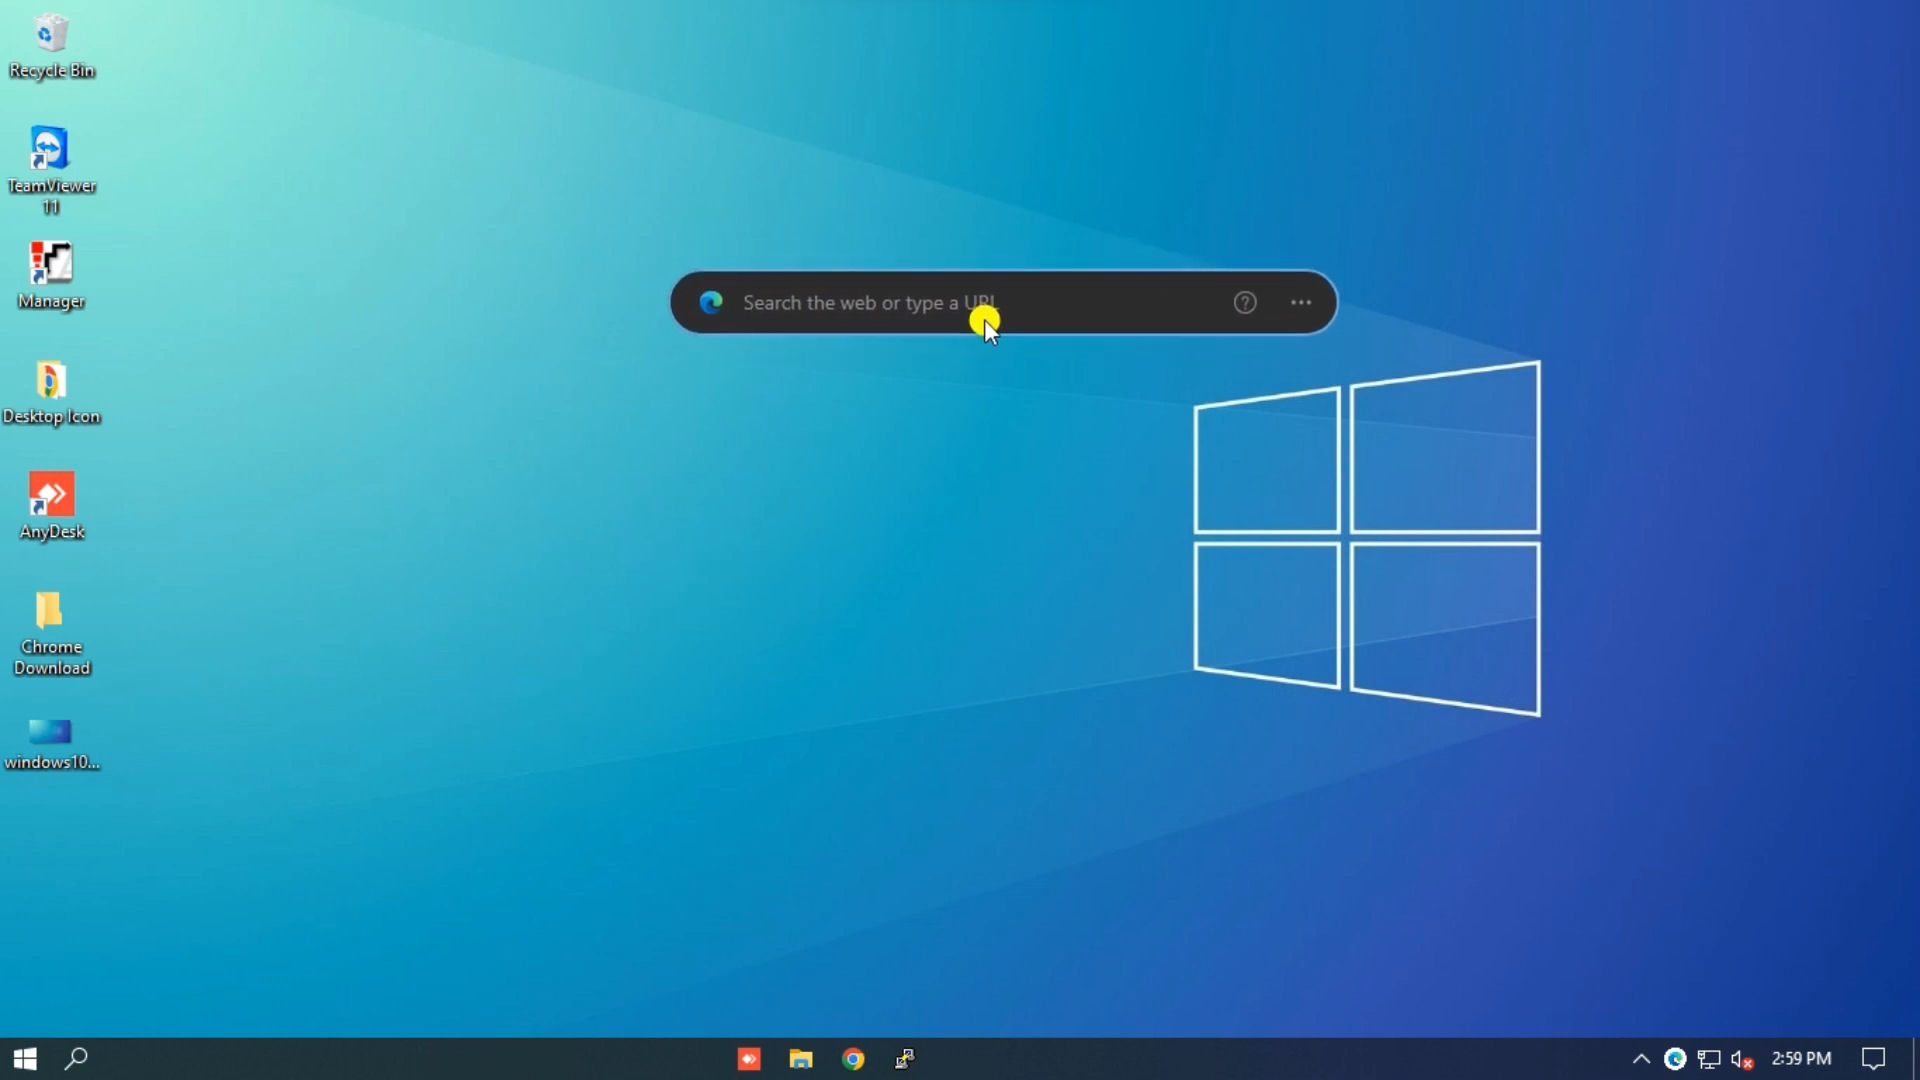Select the windows10 image thumbnail on desktop
Screen dimensions: 1920x1080
click(x=50, y=732)
